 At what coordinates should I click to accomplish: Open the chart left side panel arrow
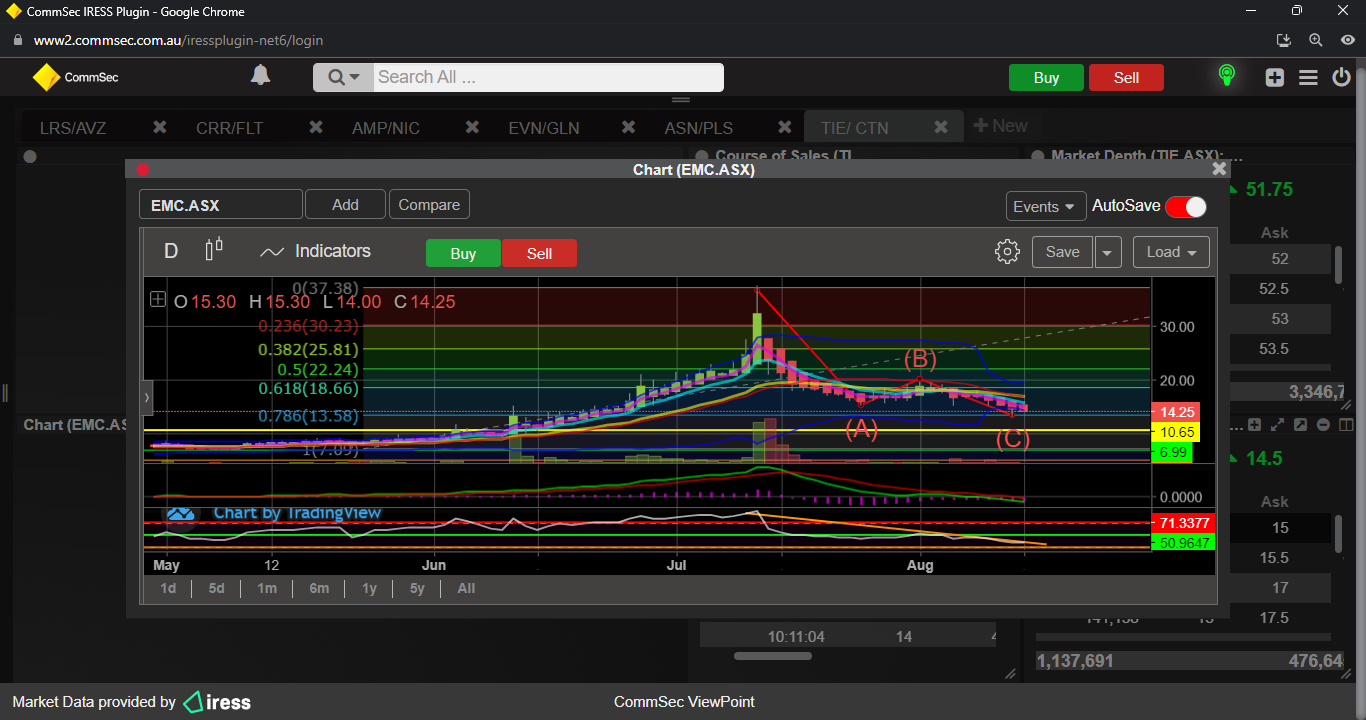tap(147, 398)
